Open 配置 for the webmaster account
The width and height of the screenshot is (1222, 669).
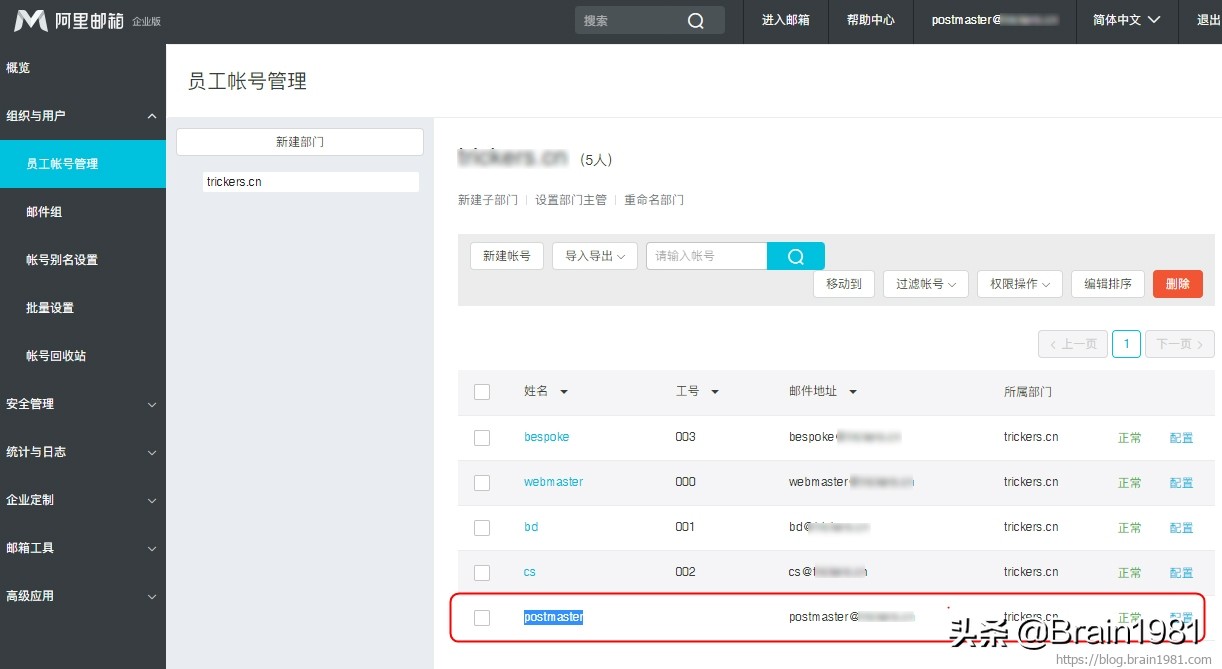(1181, 482)
